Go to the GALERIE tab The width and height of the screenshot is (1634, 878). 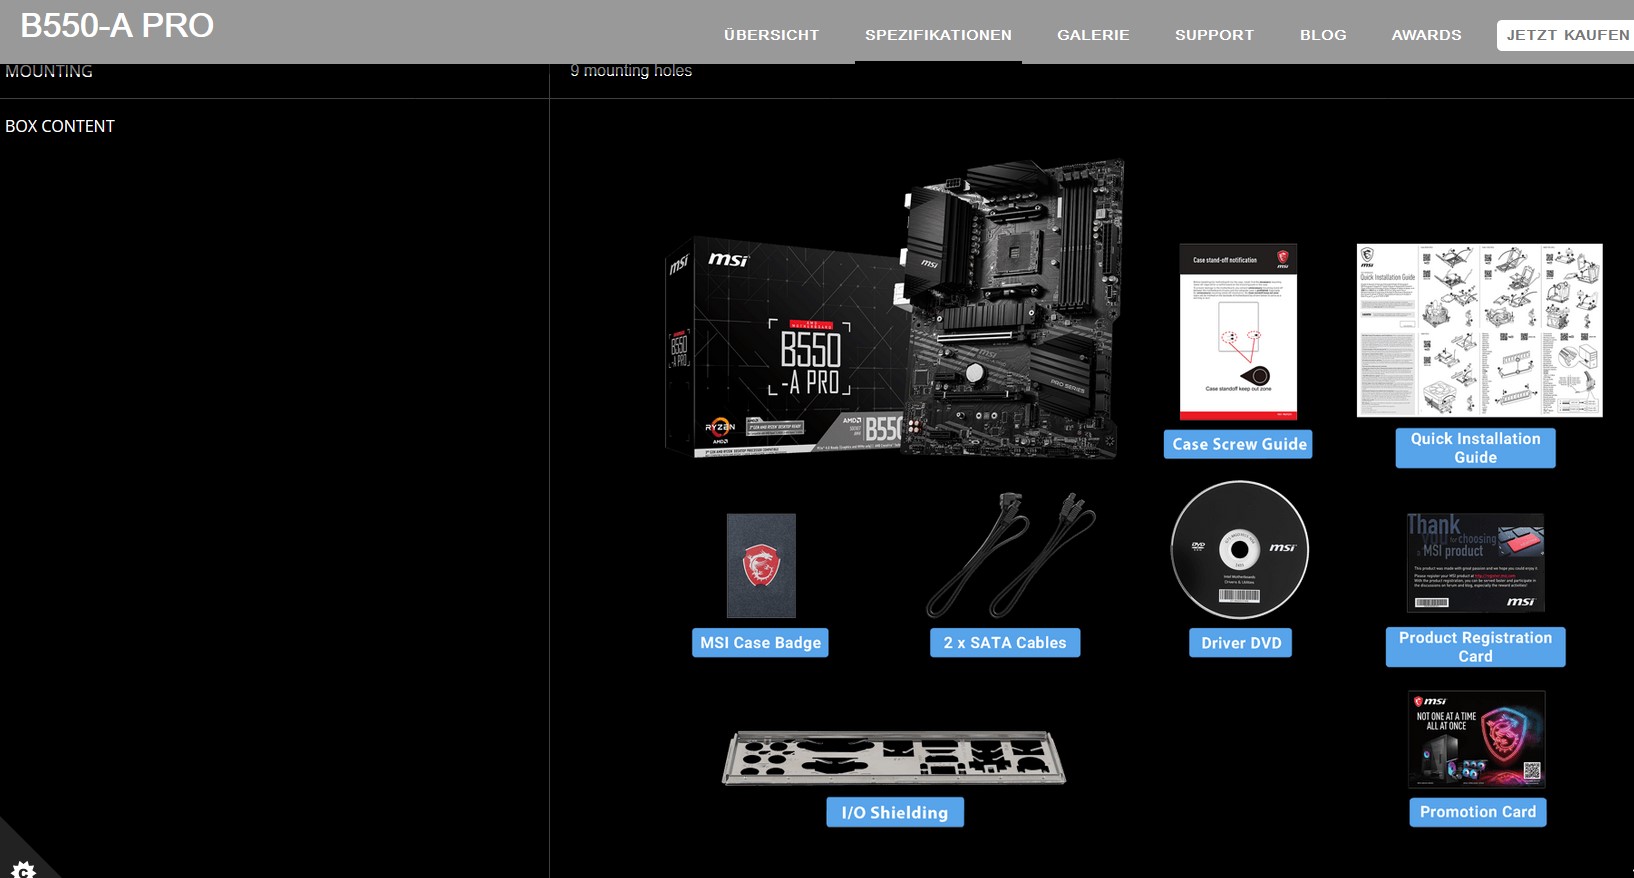tap(1093, 35)
